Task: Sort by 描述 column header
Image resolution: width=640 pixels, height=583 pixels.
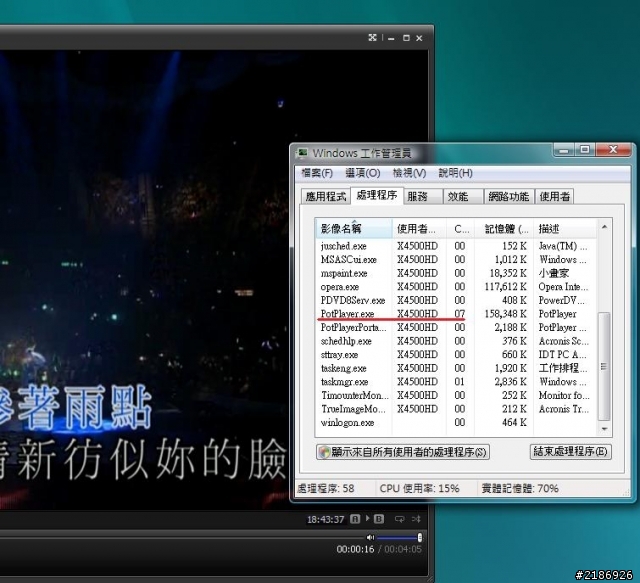Action: point(565,229)
